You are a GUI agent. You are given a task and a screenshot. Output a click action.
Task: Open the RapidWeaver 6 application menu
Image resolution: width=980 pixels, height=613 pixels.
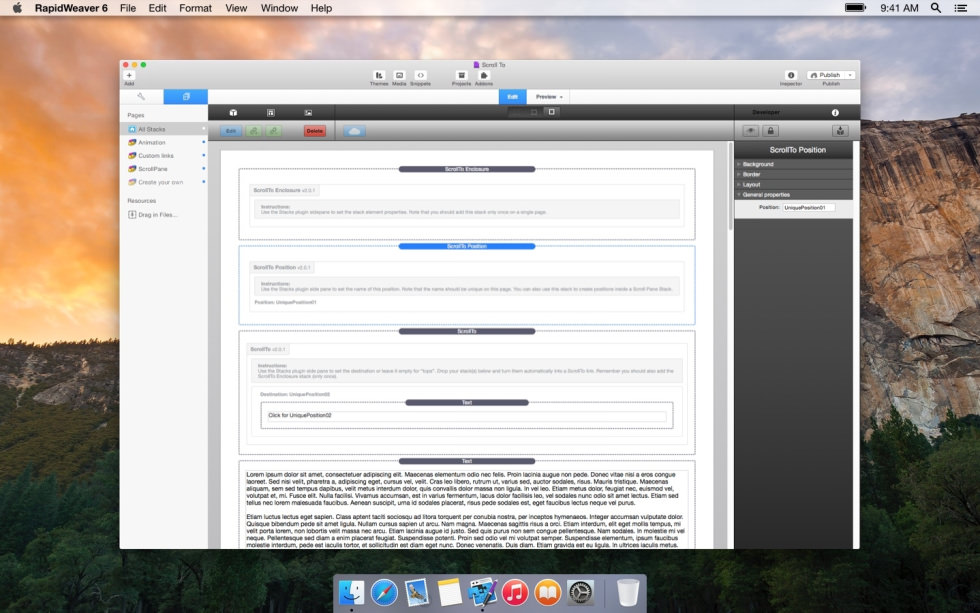coord(71,8)
